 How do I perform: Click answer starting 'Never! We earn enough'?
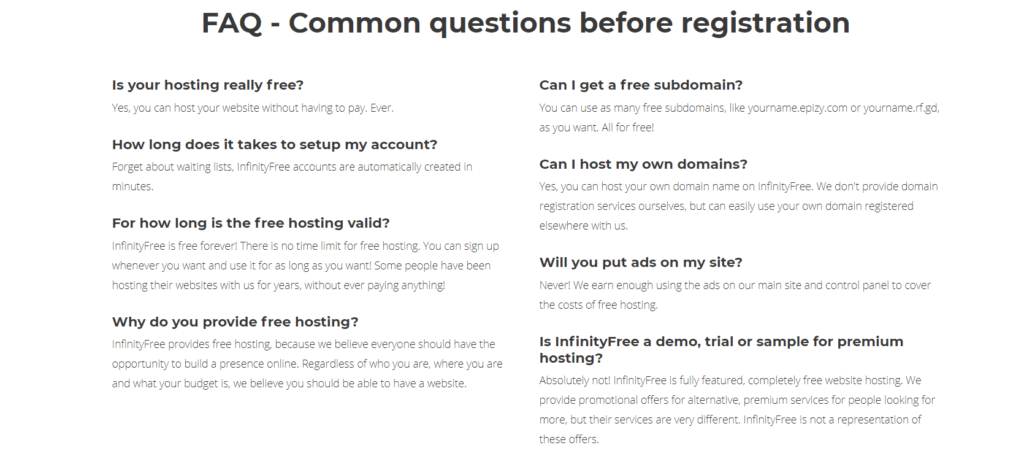(x=735, y=295)
